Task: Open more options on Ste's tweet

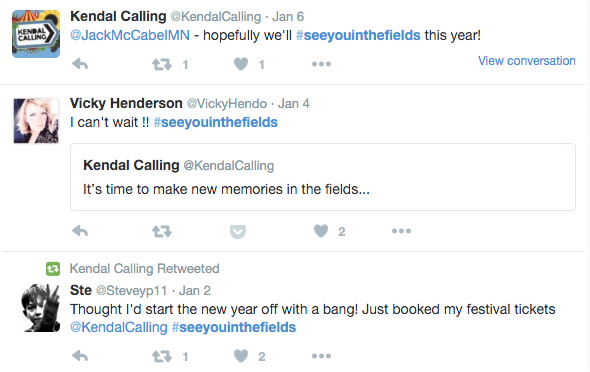Action: point(321,356)
